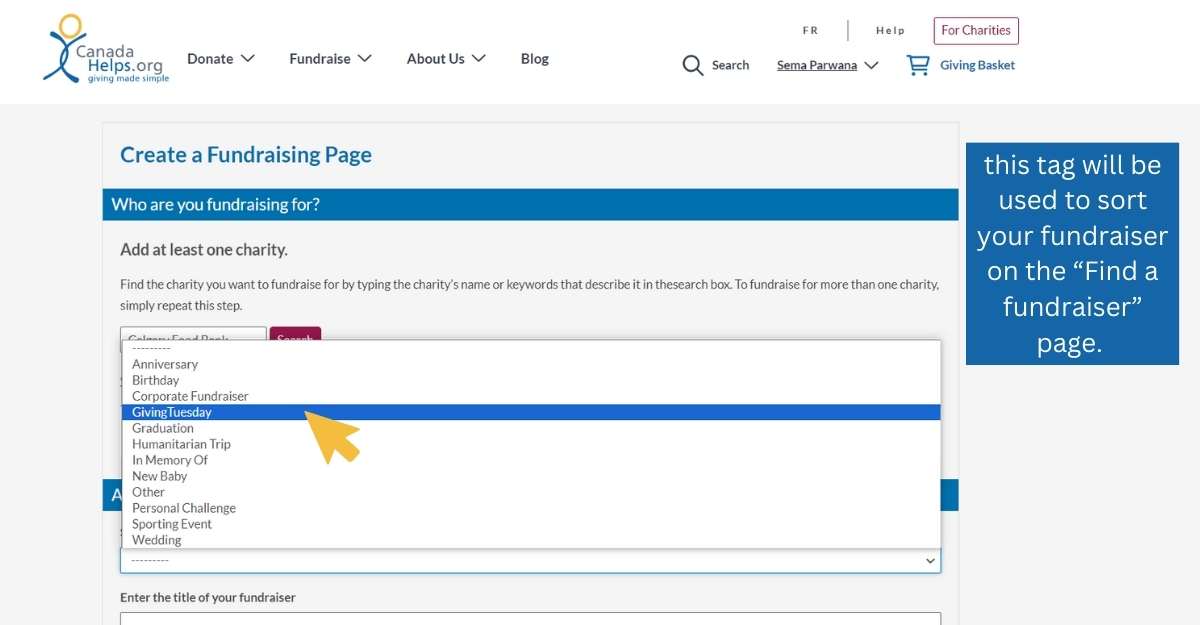This screenshot has width=1200, height=625.
Task: Switch language with the FR link
Action: point(810,31)
